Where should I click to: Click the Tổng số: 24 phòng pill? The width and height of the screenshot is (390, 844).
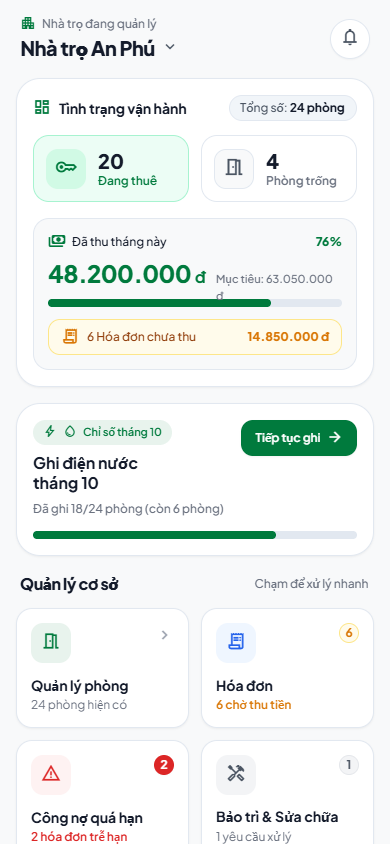(293, 108)
